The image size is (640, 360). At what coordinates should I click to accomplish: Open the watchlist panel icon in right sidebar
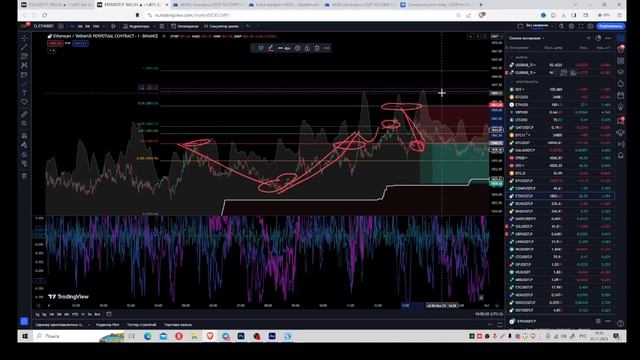pyautogui.click(x=621, y=38)
